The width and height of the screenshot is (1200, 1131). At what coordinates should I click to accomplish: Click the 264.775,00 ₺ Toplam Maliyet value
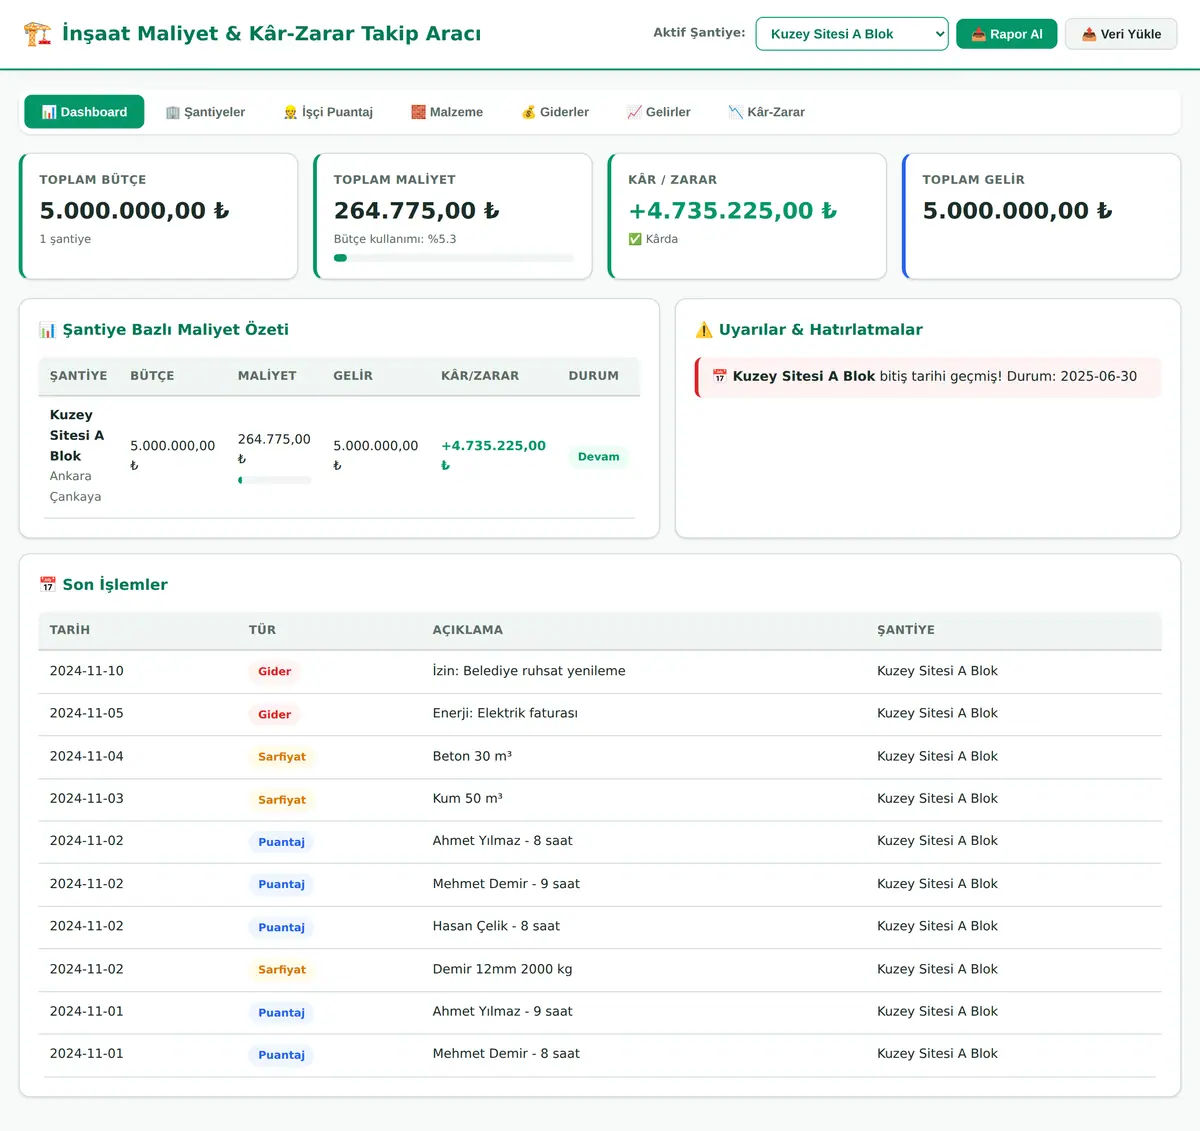pyautogui.click(x=417, y=211)
